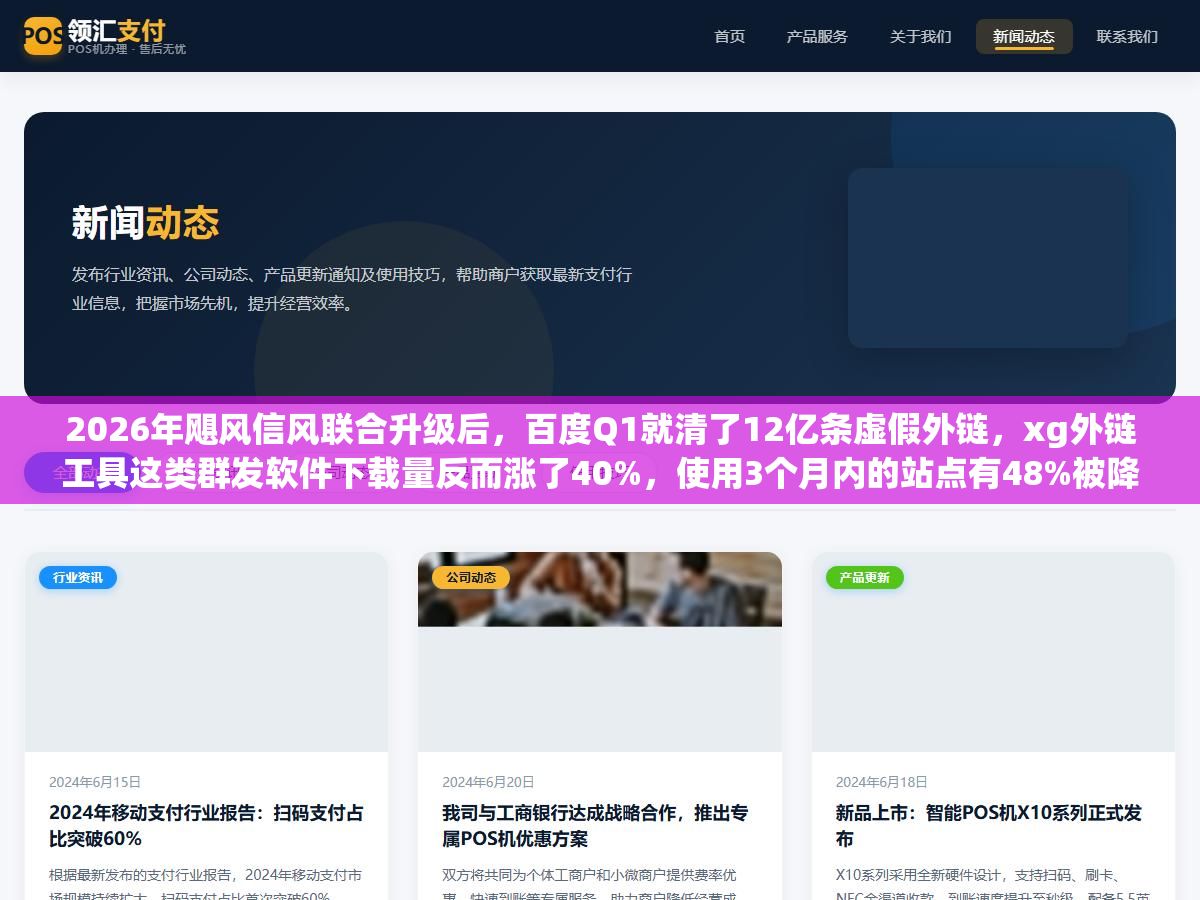This screenshot has height=900, width=1200.
Task: Click the 领汇支付 brand name text
Action: (x=116, y=29)
